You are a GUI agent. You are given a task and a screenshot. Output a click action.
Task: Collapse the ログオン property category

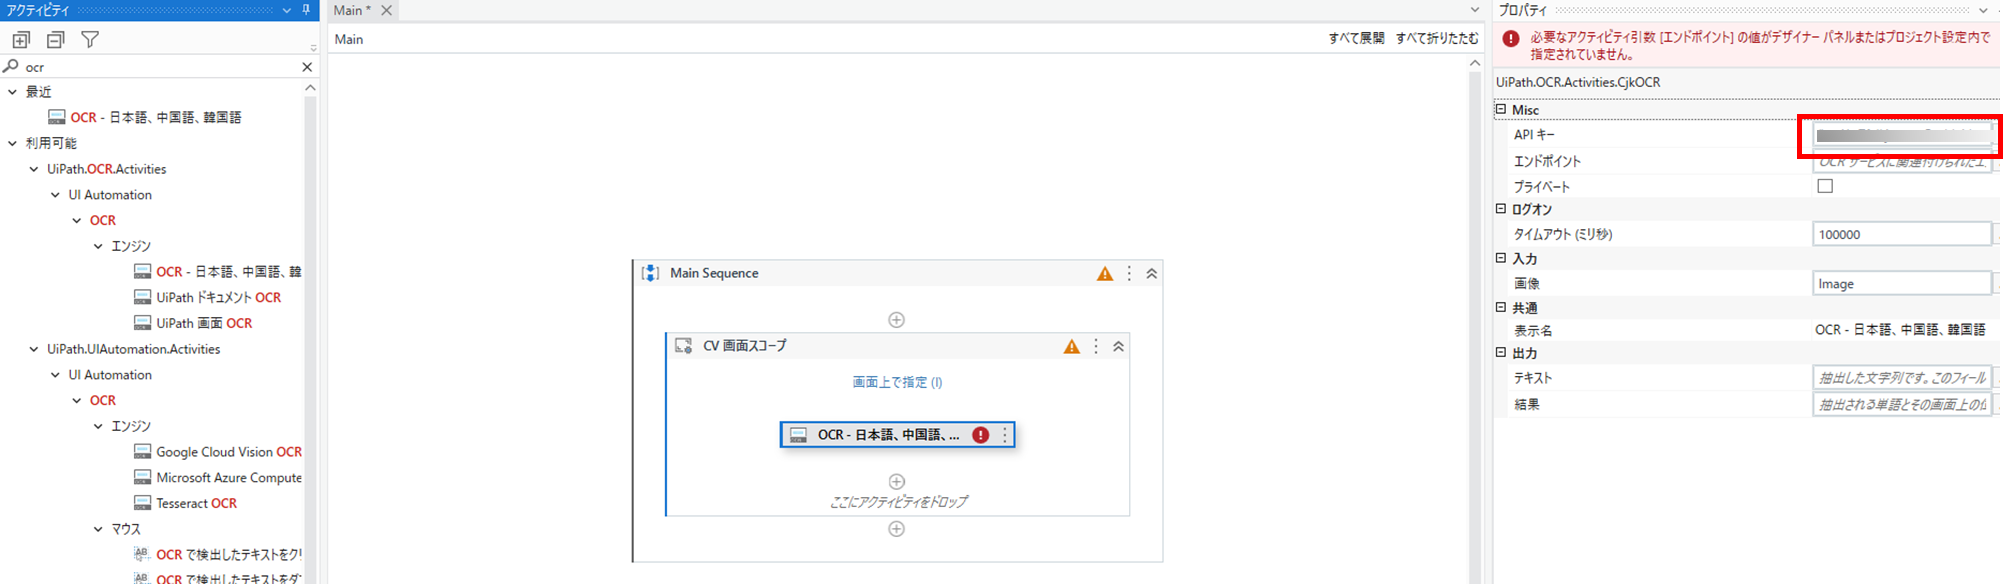(x=1501, y=209)
